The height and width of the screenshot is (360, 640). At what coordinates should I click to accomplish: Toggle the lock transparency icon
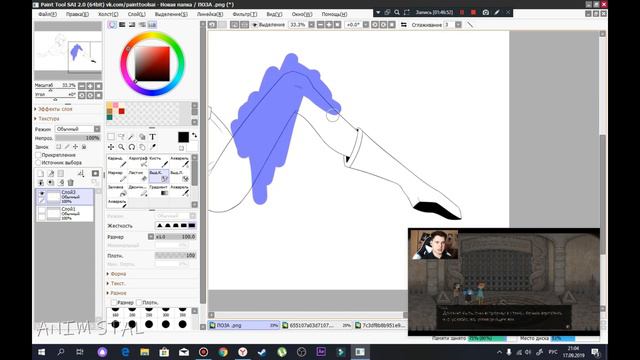58,147
